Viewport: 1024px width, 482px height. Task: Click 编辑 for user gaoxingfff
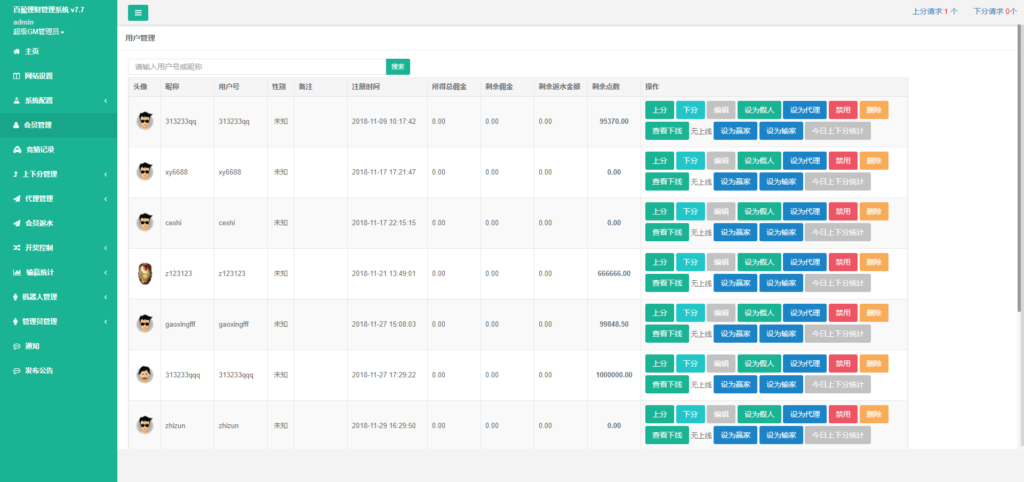click(x=721, y=313)
